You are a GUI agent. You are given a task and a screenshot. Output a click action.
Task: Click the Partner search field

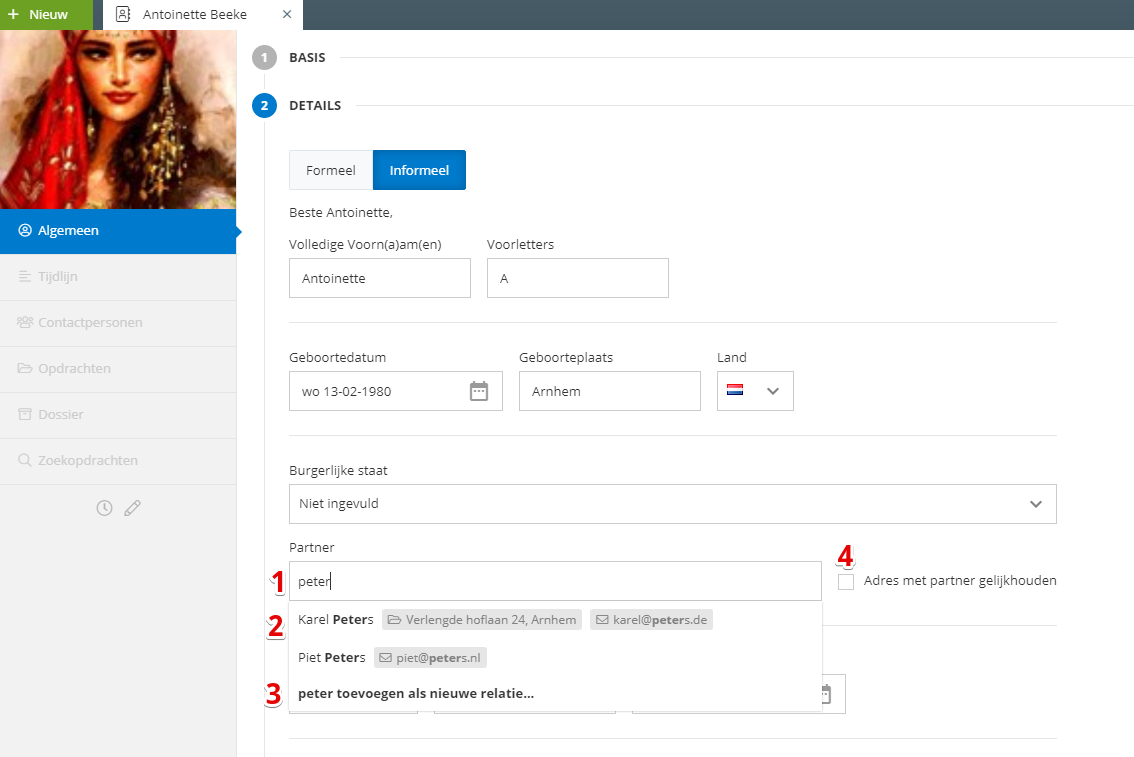coord(555,581)
